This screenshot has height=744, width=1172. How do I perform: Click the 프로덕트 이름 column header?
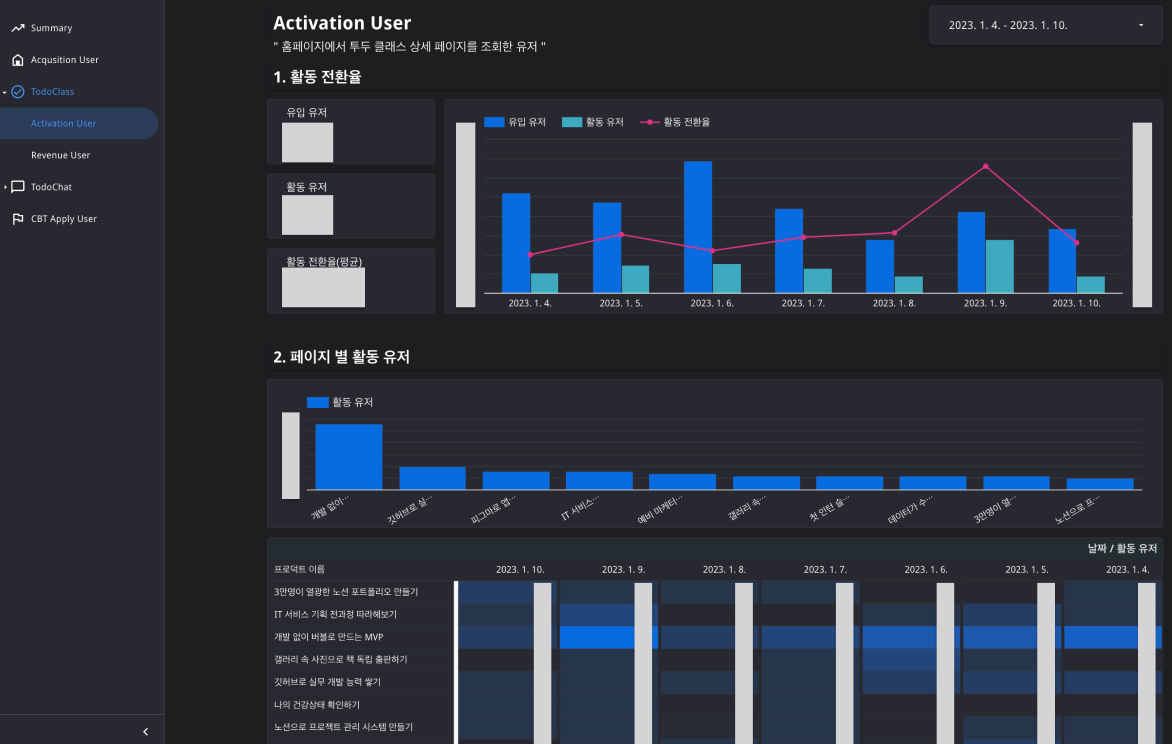tap(299, 569)
